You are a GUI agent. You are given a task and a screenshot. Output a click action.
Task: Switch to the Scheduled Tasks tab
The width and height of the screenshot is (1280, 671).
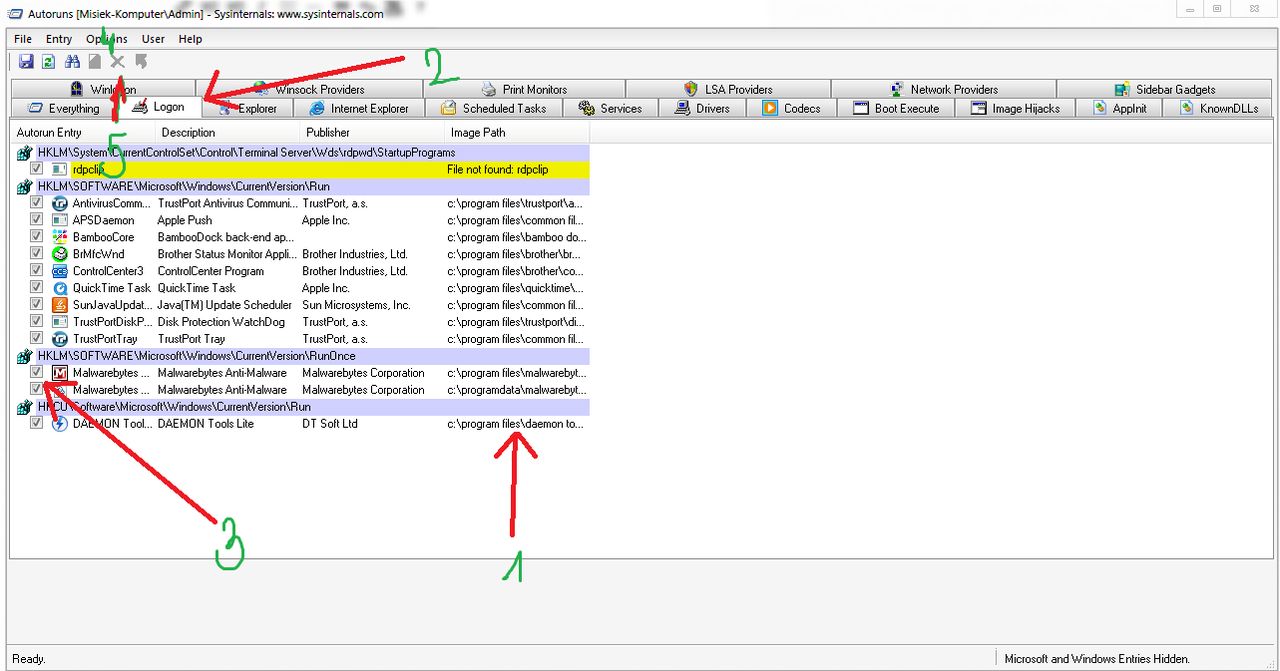[x=494, y=108]
